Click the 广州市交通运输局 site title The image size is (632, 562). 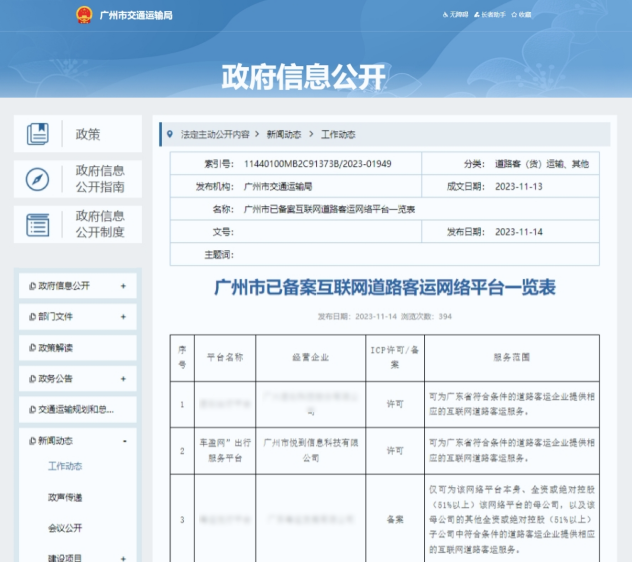coord(136,16)
